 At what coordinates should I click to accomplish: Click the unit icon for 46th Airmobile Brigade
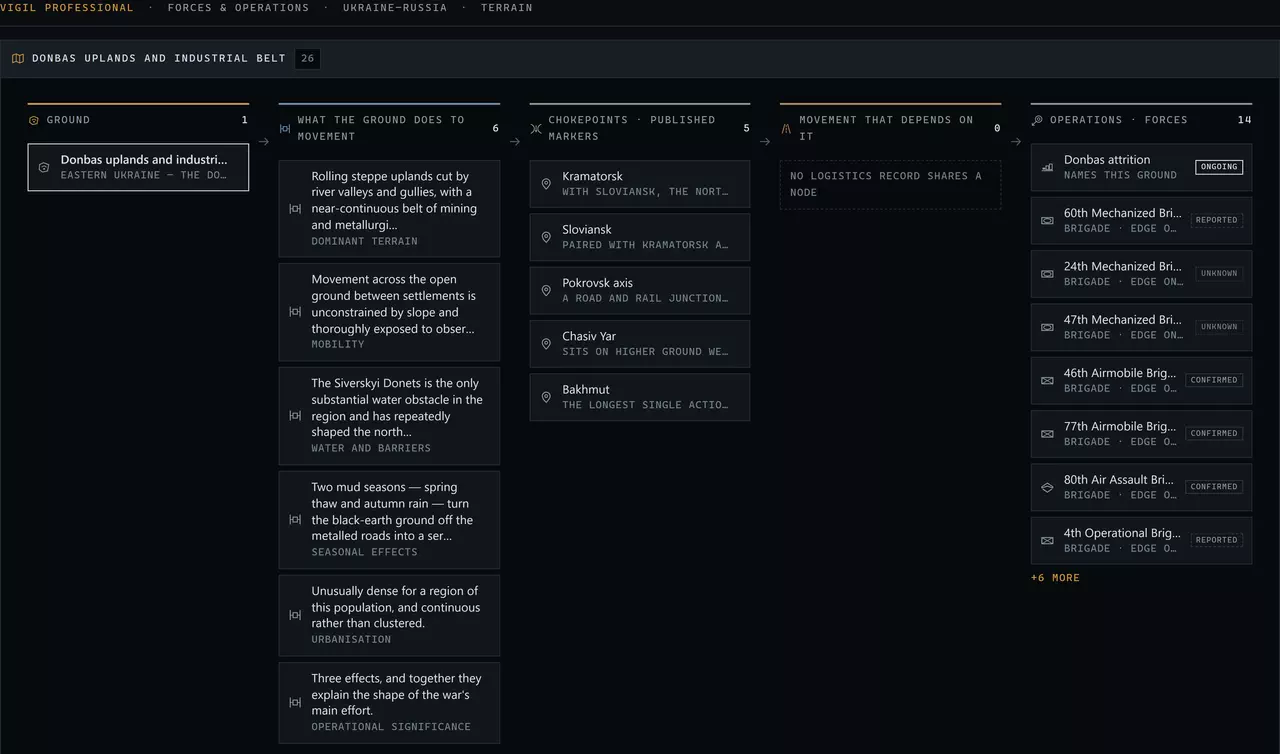(x=1047, y=380)
